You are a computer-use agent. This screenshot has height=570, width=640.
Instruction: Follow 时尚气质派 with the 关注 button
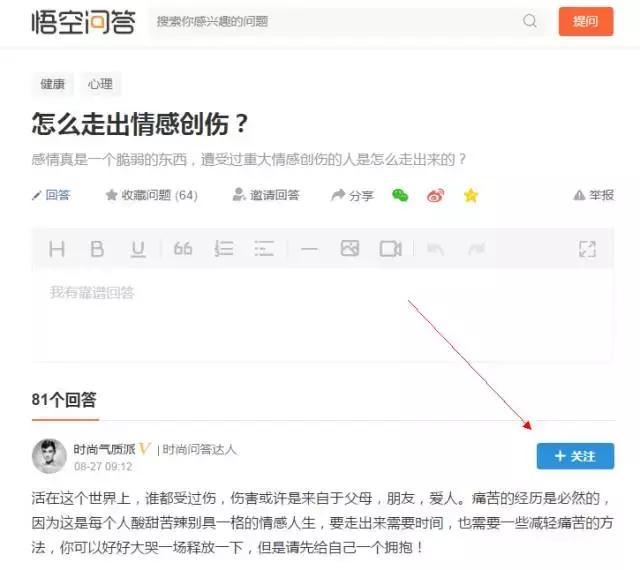coord(575,456)
